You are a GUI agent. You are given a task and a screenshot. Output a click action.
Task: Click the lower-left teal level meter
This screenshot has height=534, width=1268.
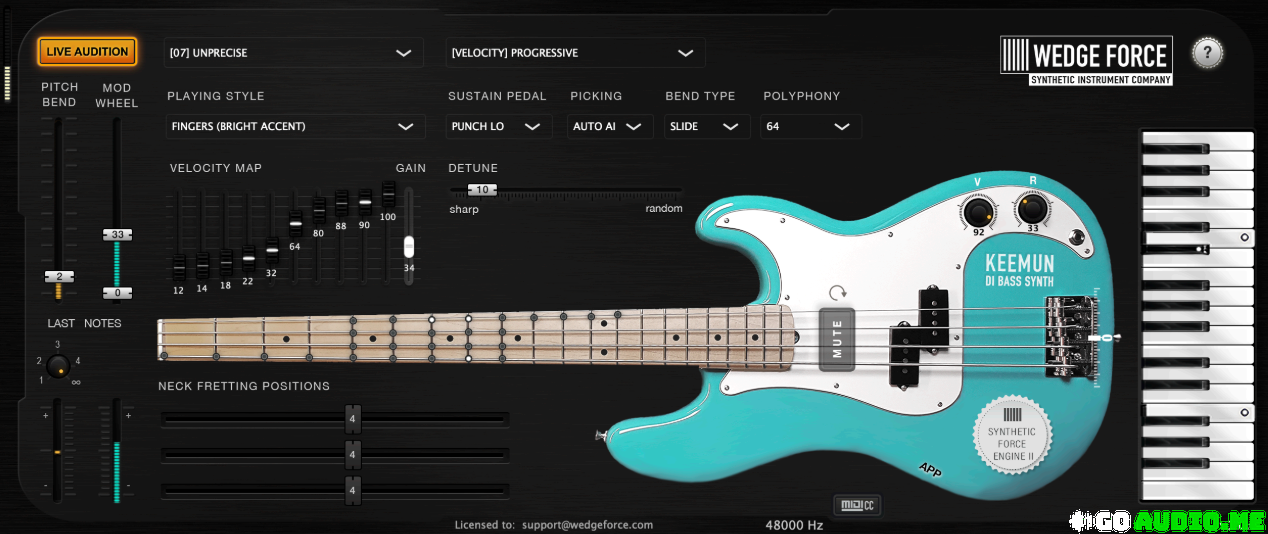(x=117, y=450)
